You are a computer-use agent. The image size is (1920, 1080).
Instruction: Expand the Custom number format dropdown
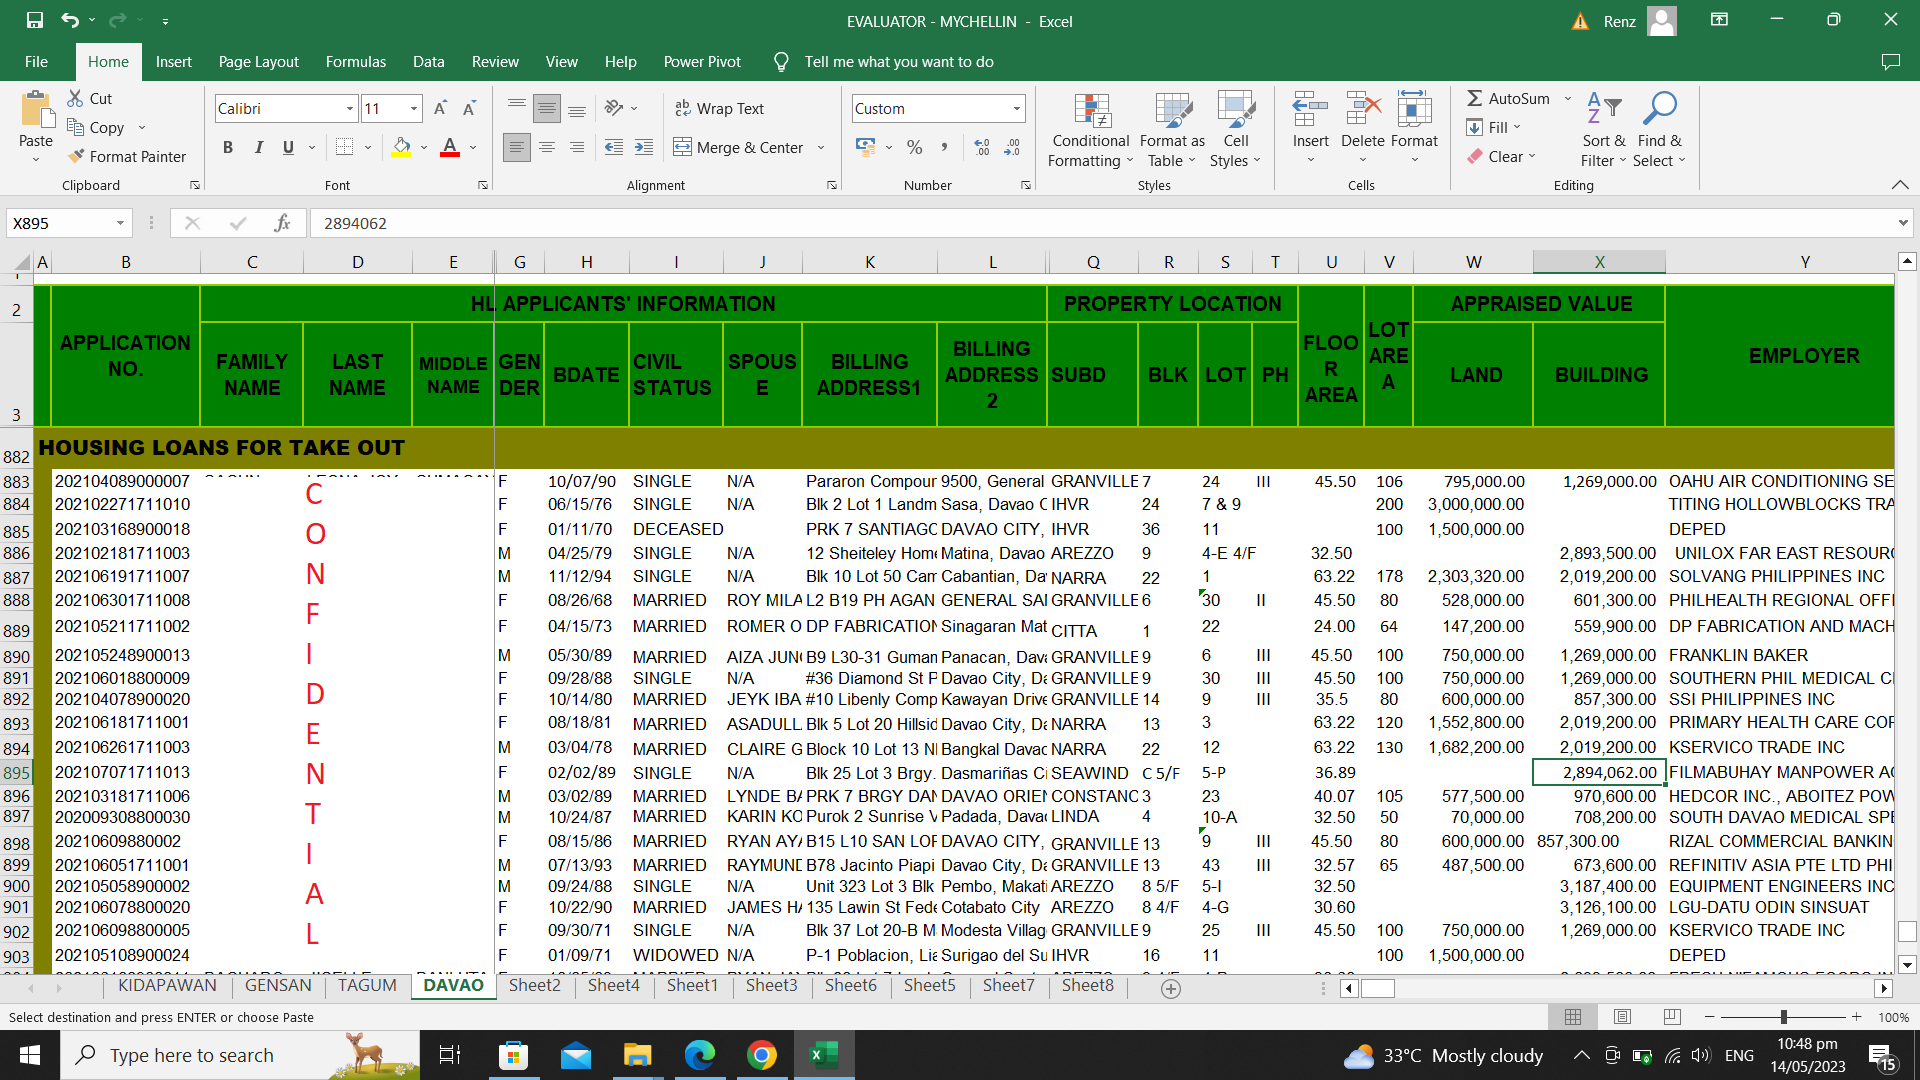pos(1016,109)
